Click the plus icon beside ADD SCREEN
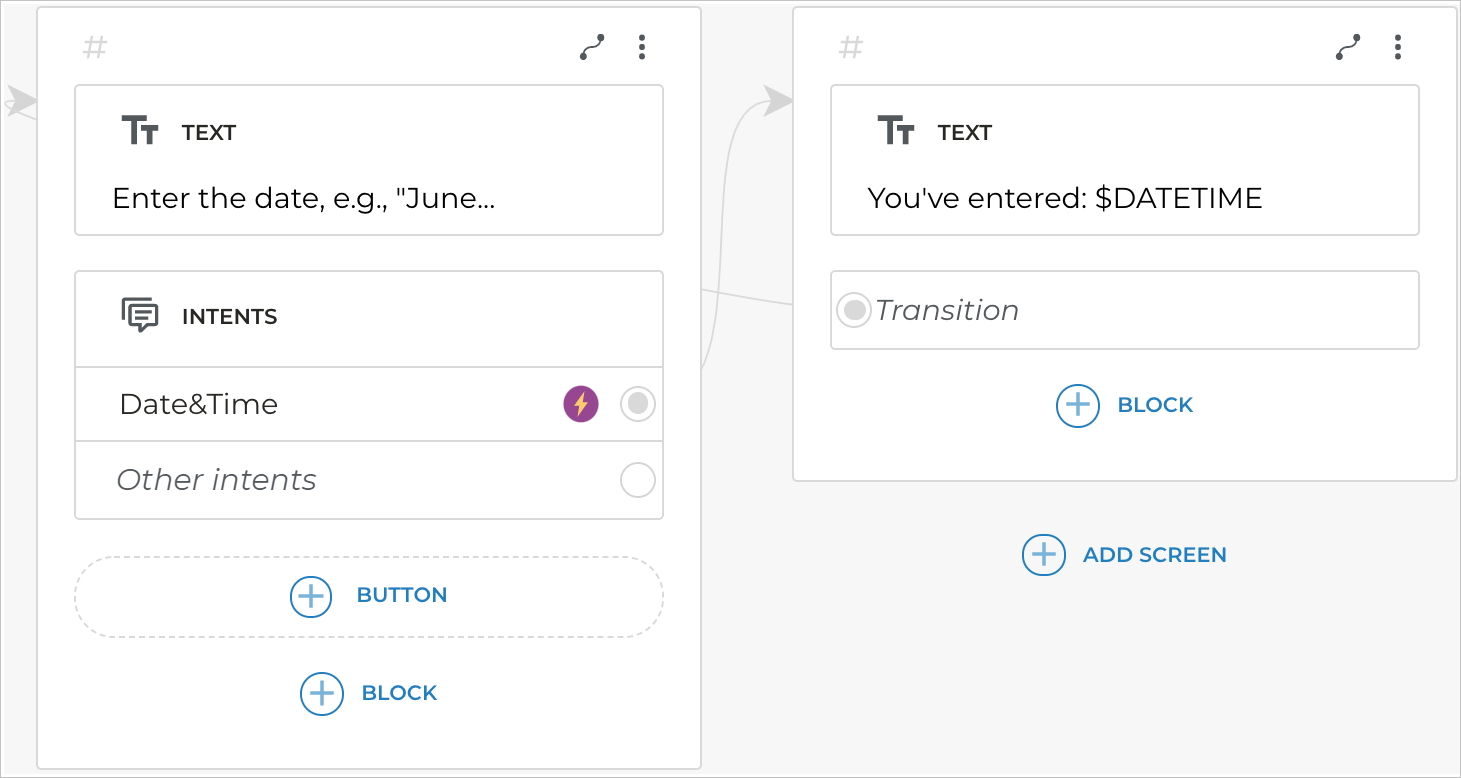The width and height of the screenshot is (1461, 778). click(x=1043, y=555)
